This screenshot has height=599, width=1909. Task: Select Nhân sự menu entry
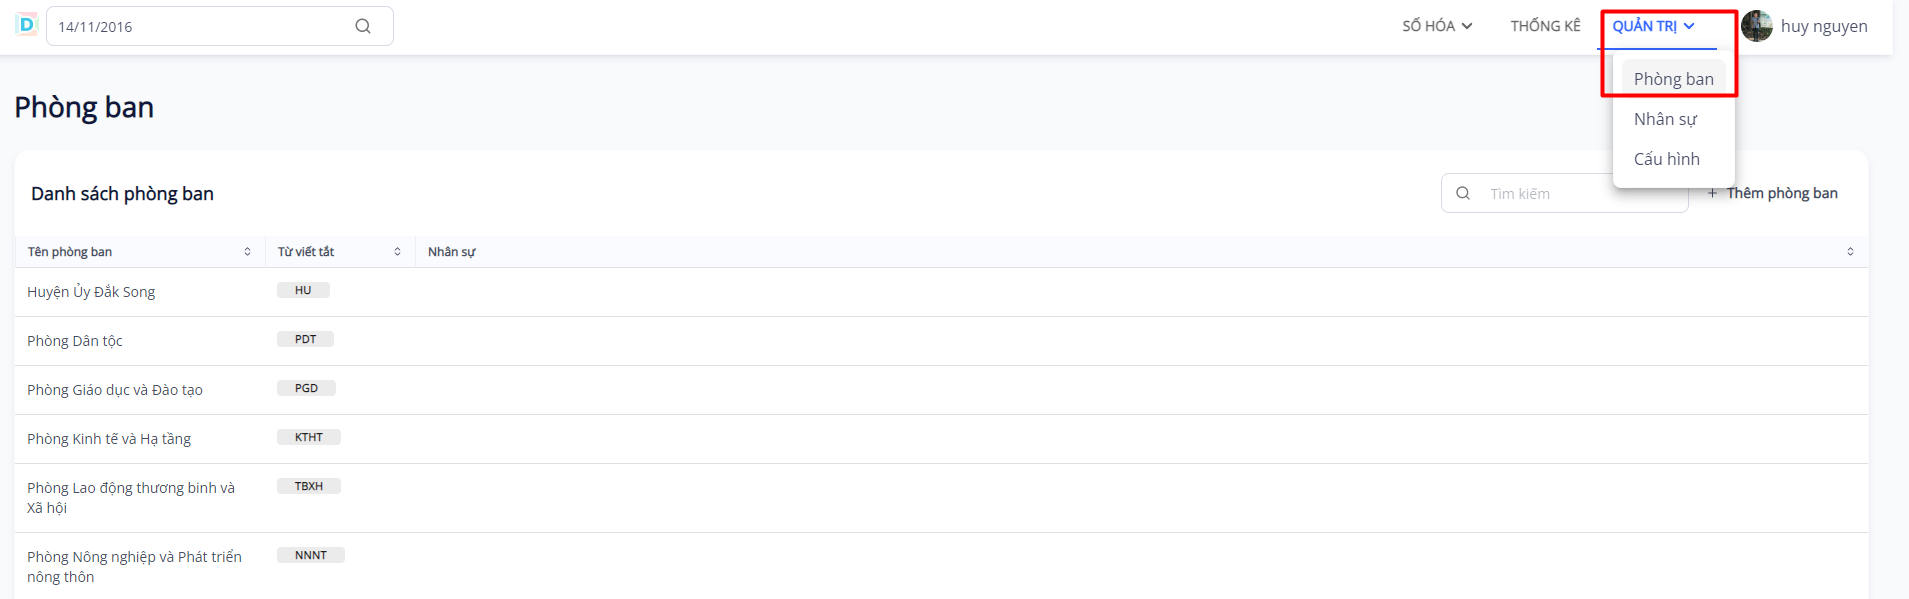pos(1665,119)
